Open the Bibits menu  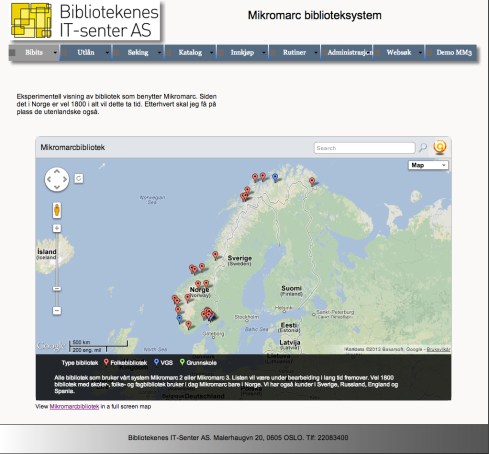34,53
